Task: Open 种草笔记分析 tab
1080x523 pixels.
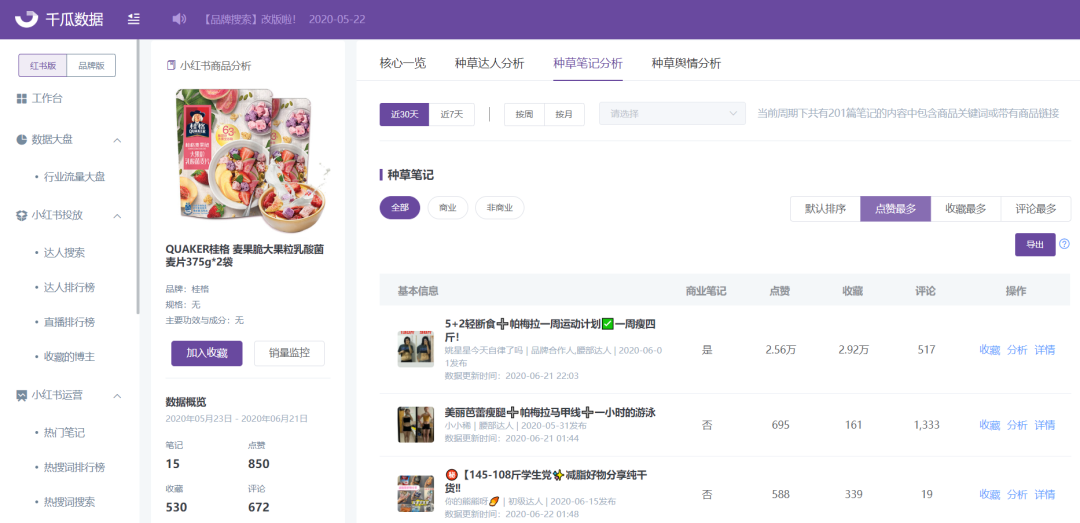Action: [x=588, y=63]
